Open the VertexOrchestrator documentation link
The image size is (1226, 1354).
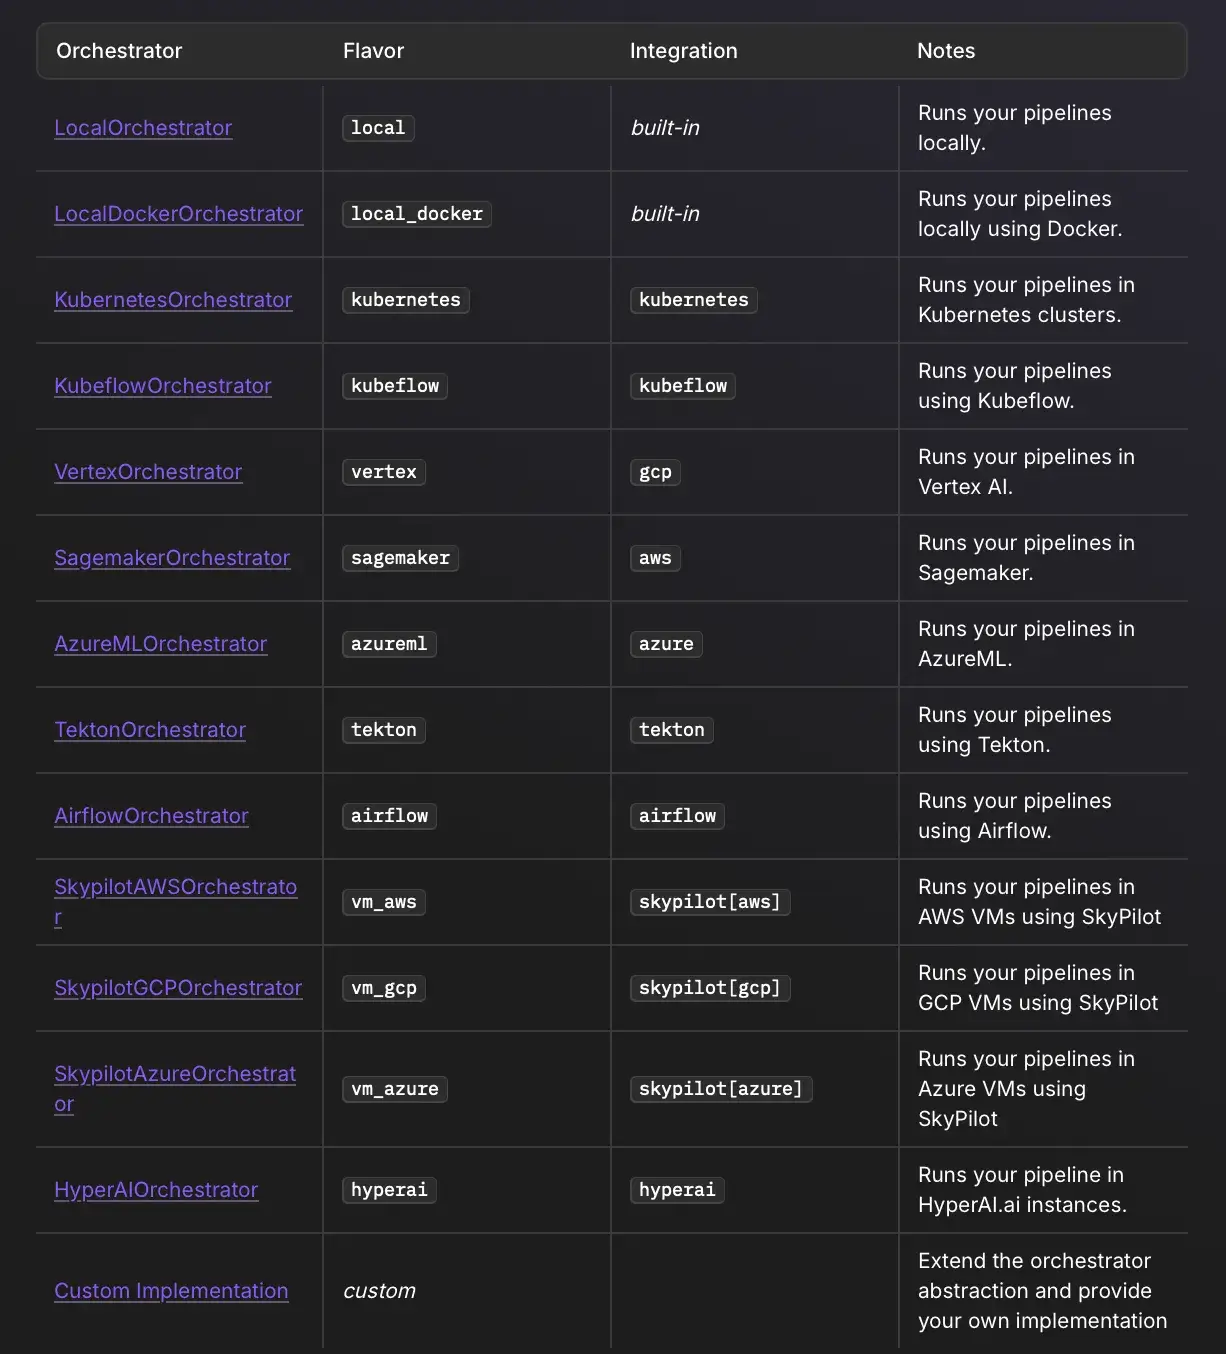(148, 472)
